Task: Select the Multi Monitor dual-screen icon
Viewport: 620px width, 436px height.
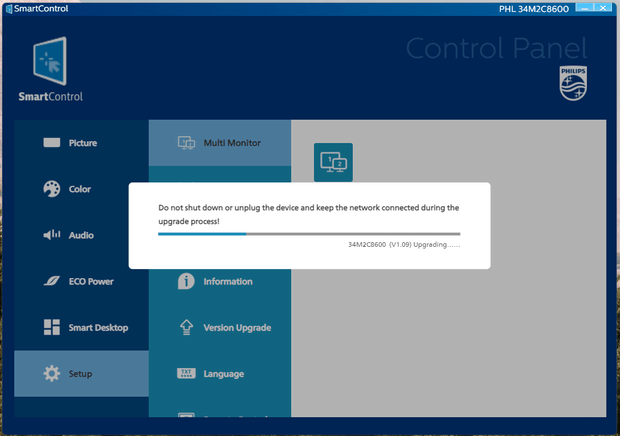Action: [x=186, y=143]
